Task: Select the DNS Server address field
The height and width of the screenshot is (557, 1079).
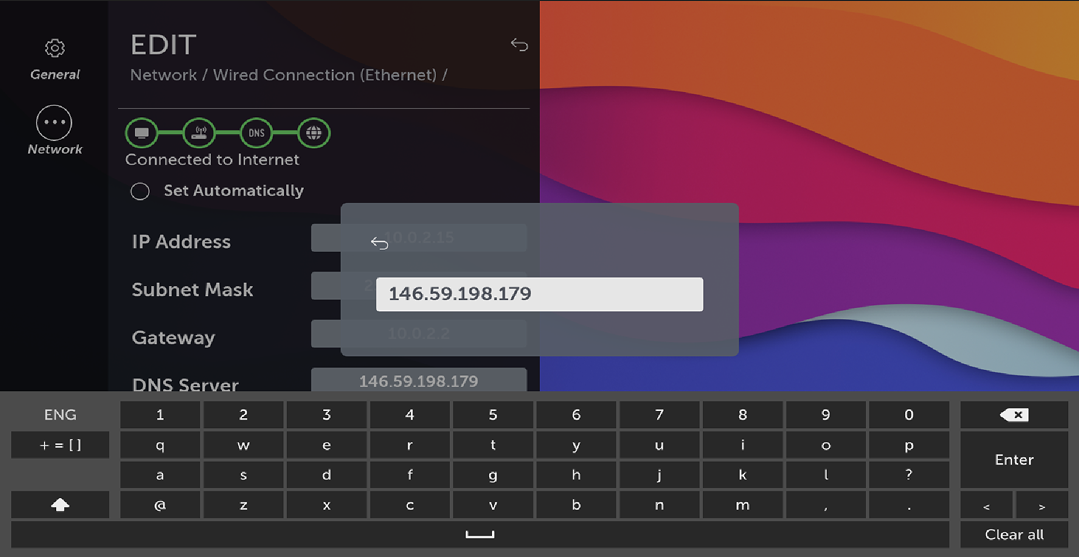Action: click(x=418, y=381)
